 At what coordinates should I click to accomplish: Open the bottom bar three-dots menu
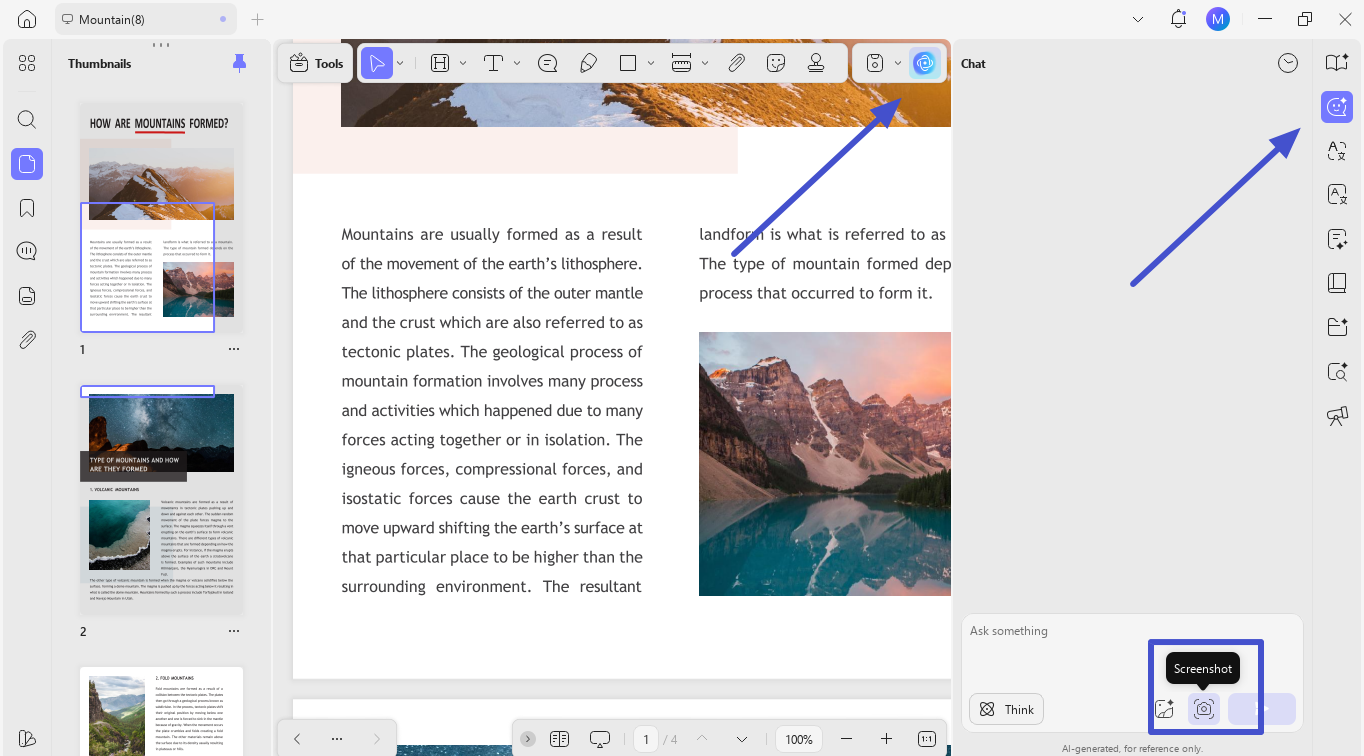click(337, 739)
